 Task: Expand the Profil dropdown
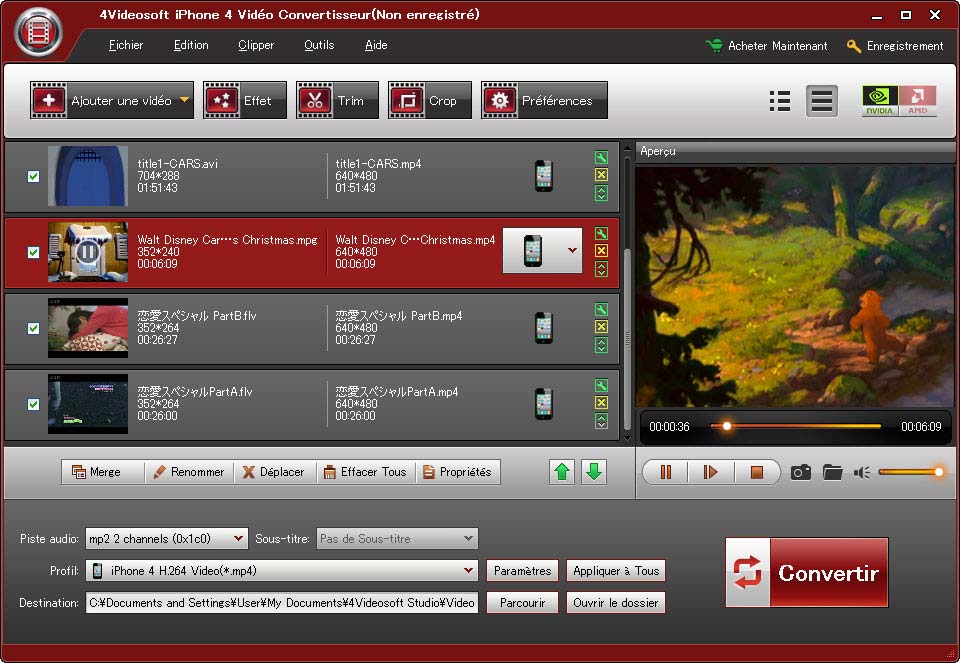pyautogui.click(x=469, y=571)
